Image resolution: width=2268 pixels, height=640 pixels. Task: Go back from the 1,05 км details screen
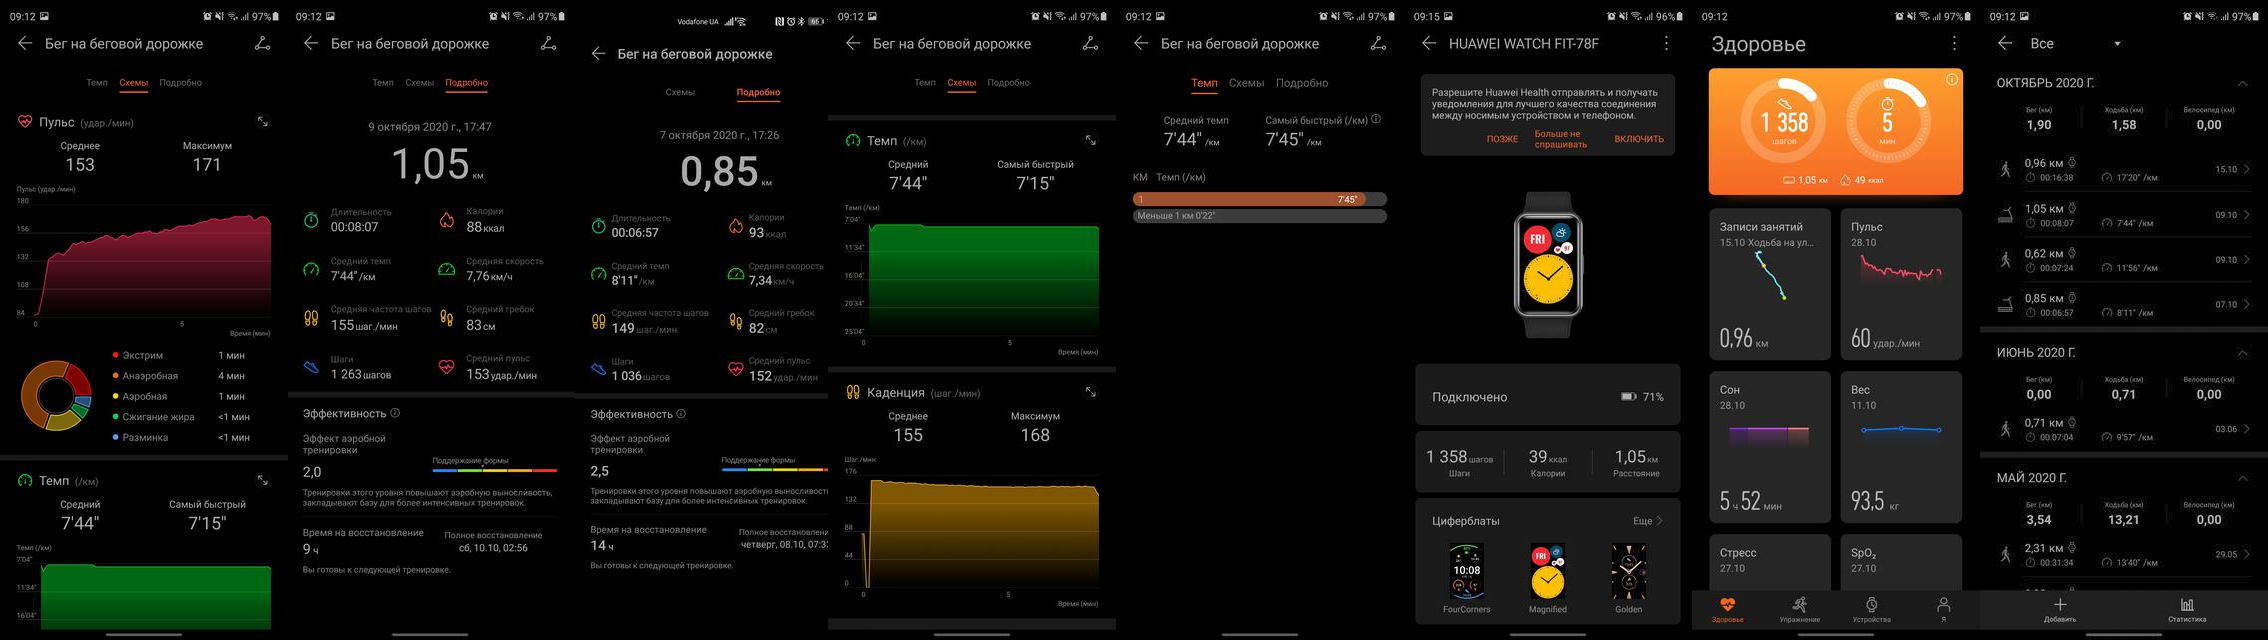coord(311,43)
